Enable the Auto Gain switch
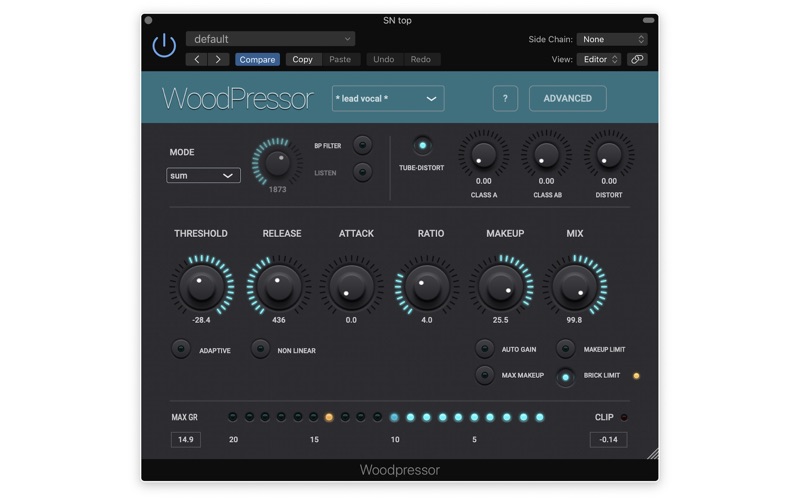The height and width of the screenshot is (500, 800). (485, 349)
